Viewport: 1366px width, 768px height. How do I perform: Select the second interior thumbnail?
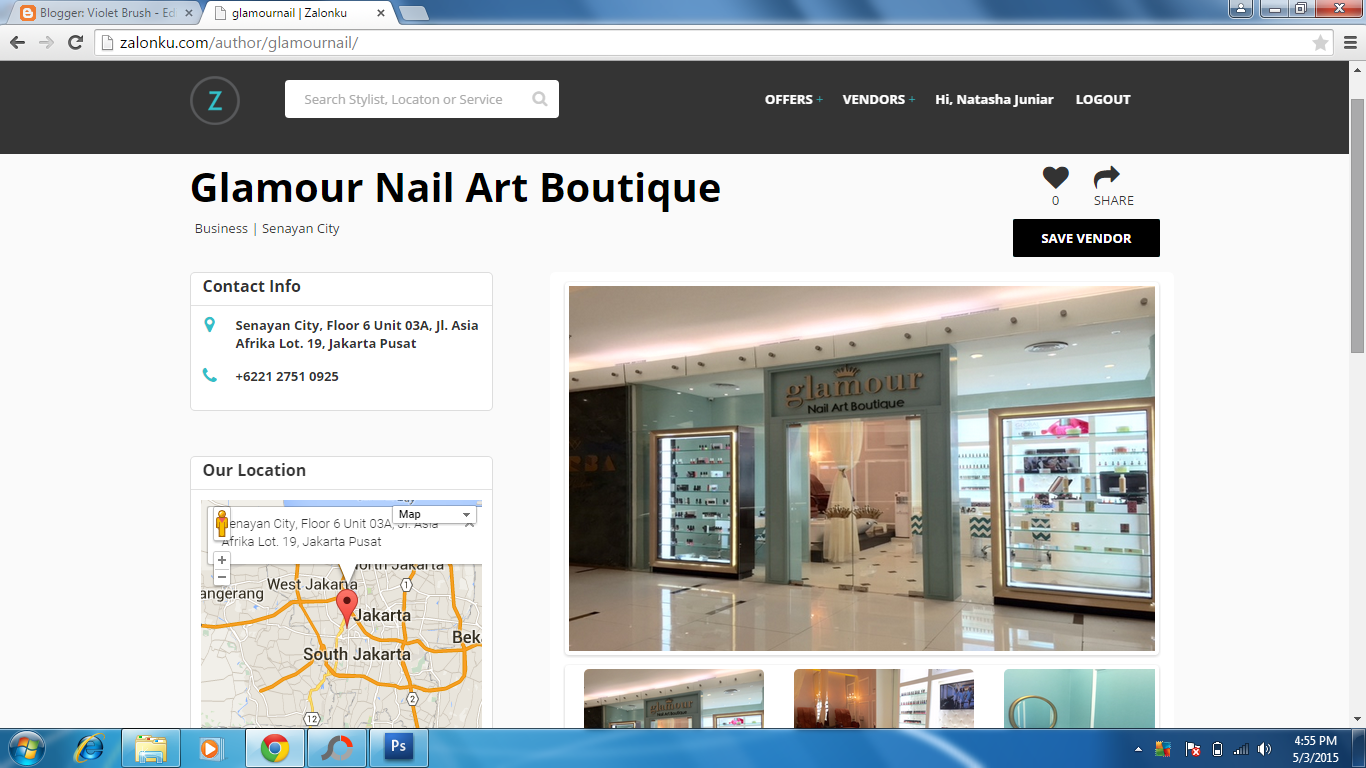point(884,698)
